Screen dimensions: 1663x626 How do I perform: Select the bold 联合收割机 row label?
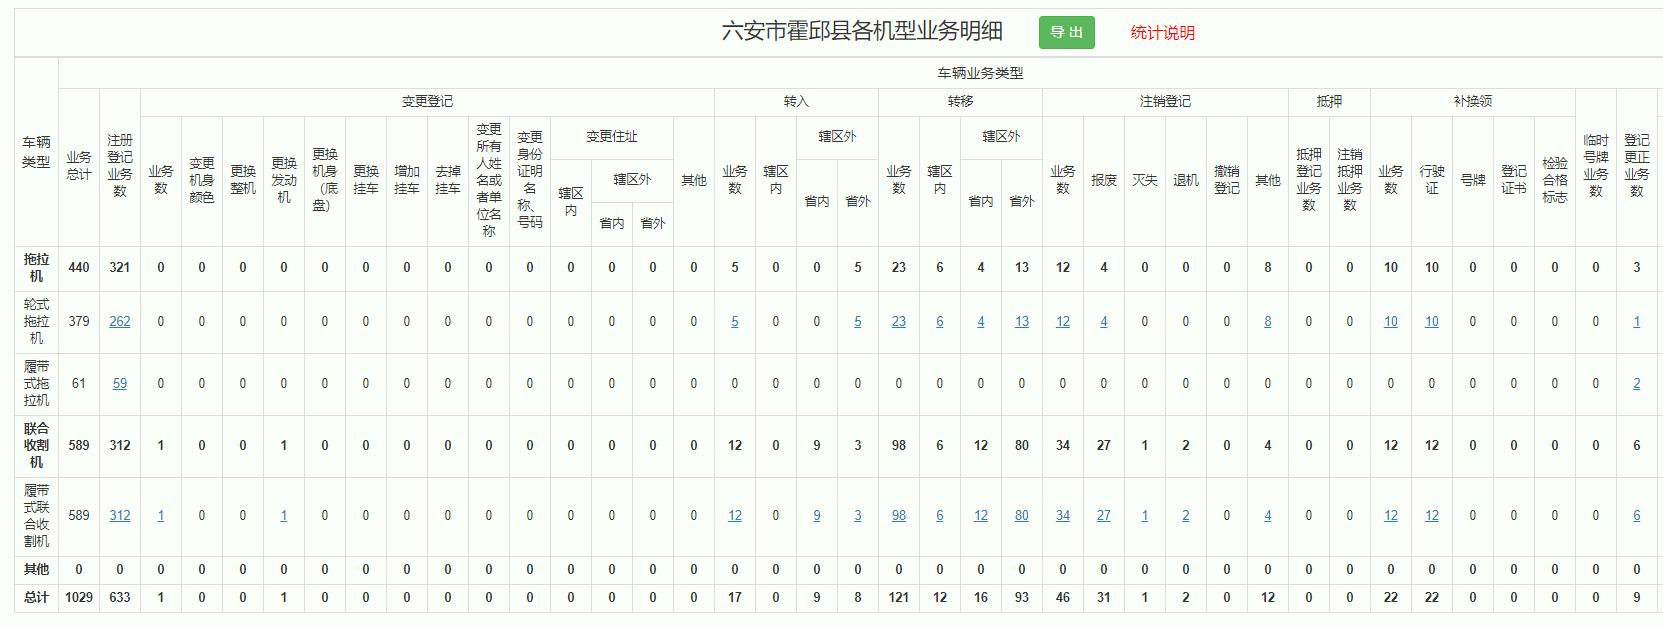click(36, 445)
